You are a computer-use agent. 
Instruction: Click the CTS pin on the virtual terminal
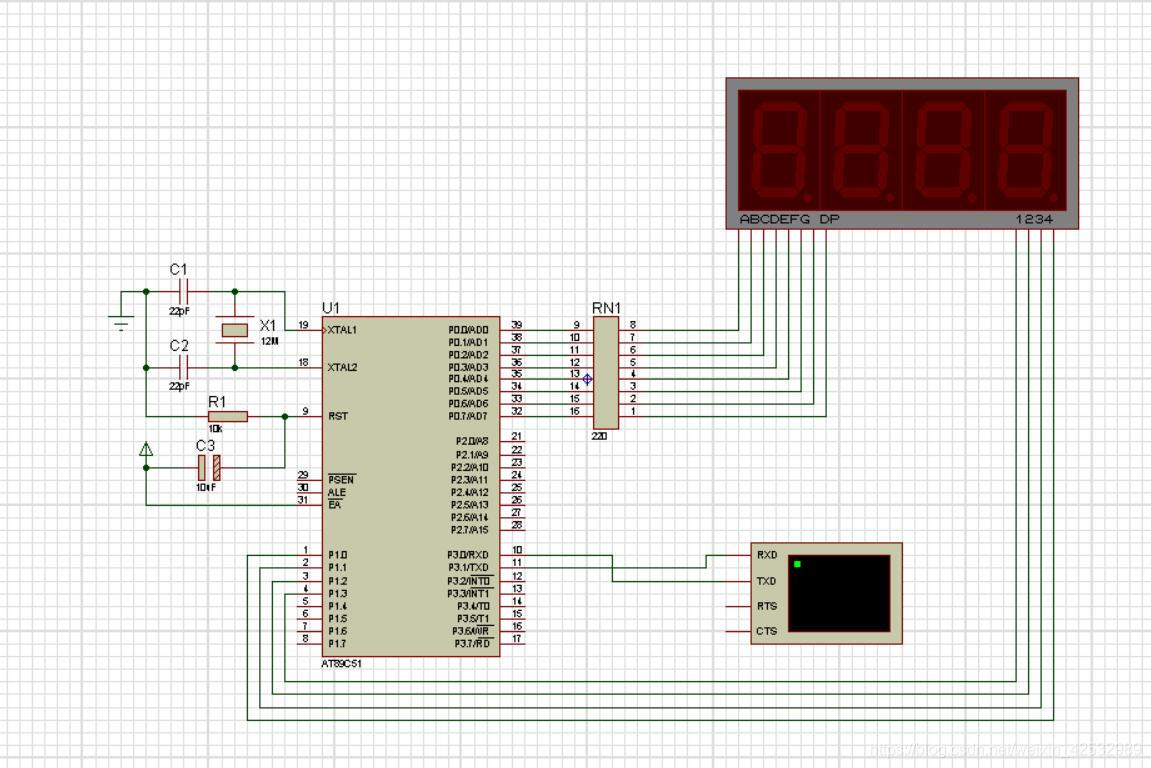pos(767,631)
